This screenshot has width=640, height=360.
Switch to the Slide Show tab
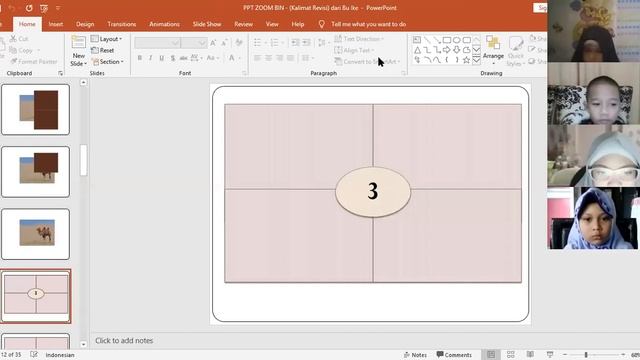click(x=207, y=24)
